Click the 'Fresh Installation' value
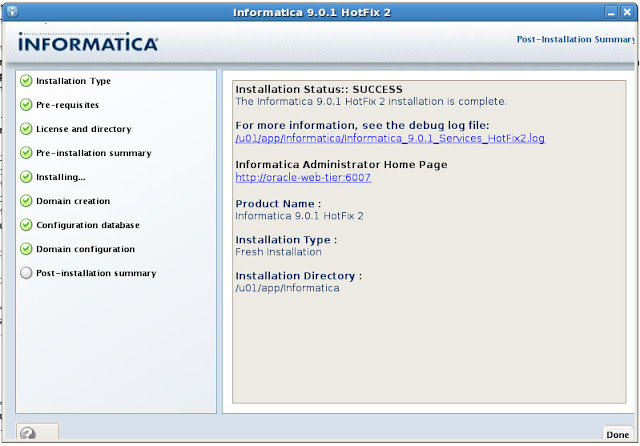 (x=278, y=252)
